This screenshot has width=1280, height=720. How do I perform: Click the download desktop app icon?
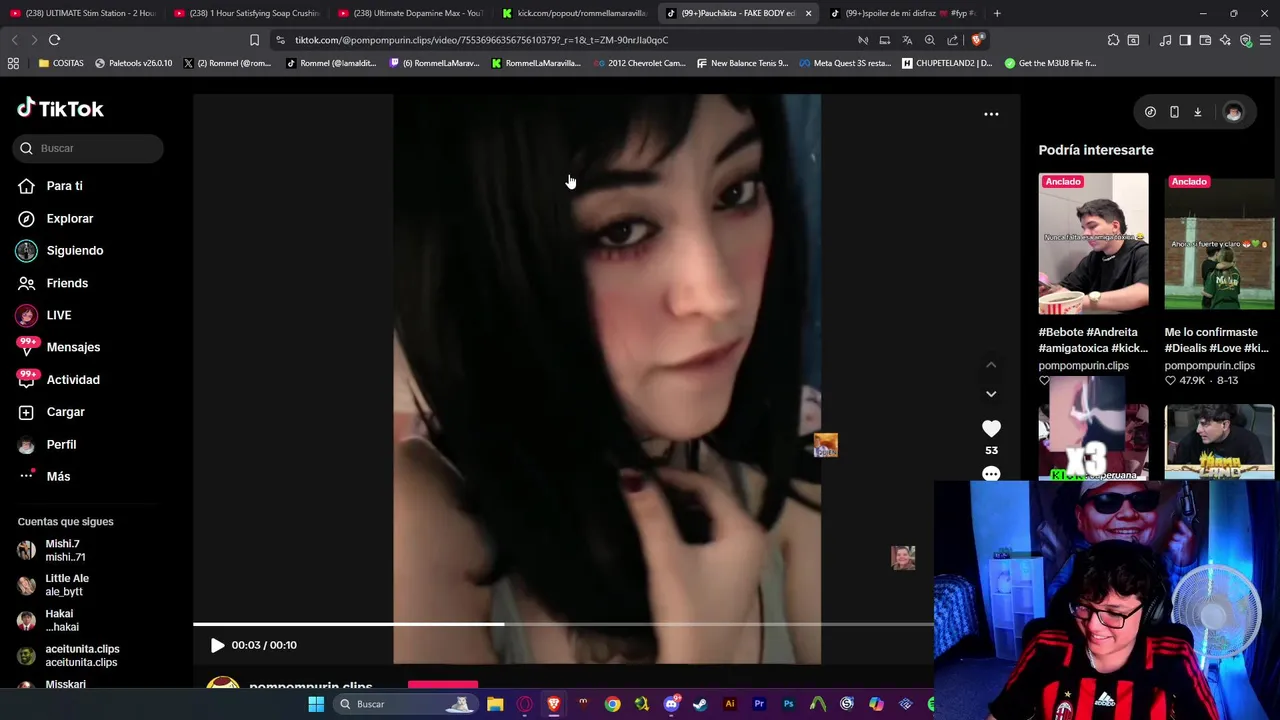click(1197, 112)
